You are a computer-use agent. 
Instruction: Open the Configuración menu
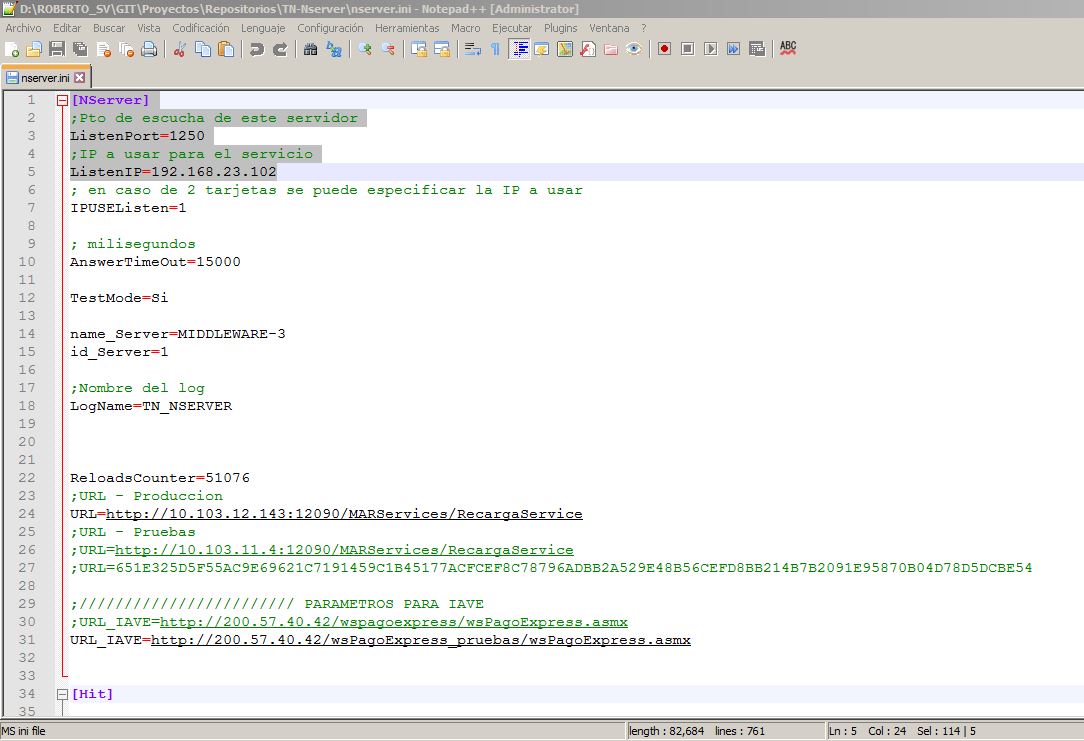click(330, 28)
